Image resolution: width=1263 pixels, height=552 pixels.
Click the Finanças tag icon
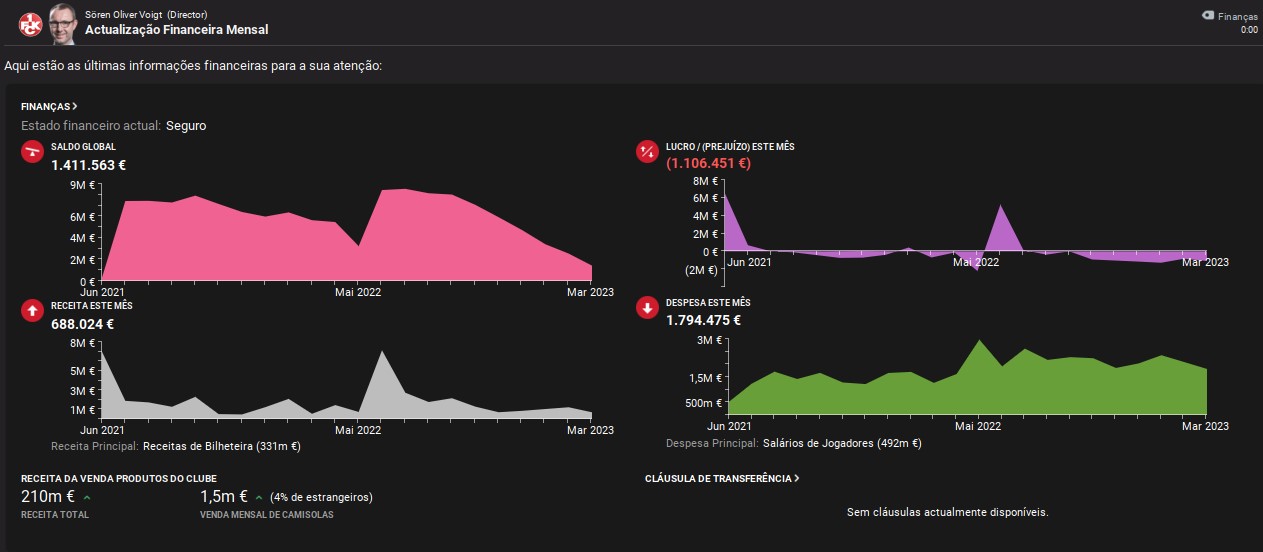(1208, 16)
